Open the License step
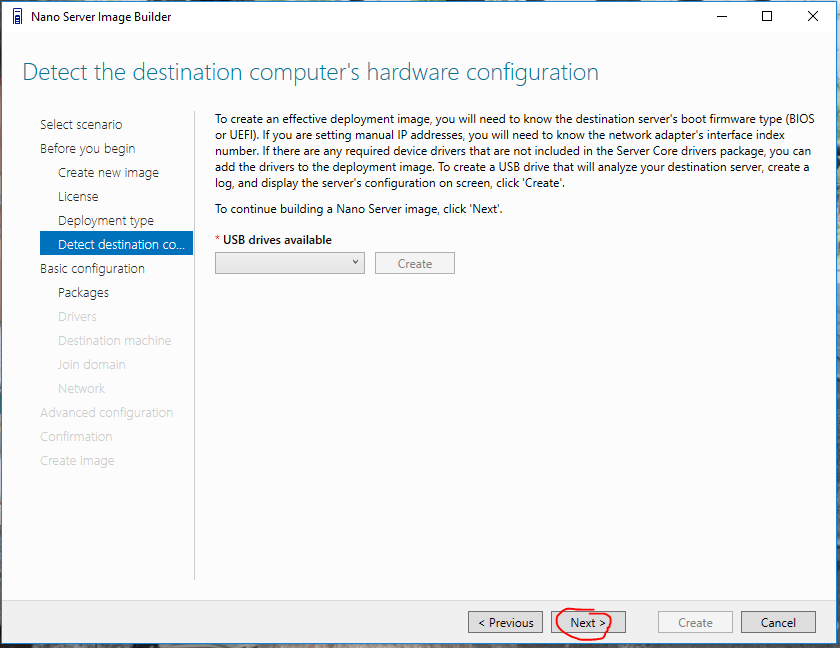The height and width of the screenshot is (648, 840). 78,197
